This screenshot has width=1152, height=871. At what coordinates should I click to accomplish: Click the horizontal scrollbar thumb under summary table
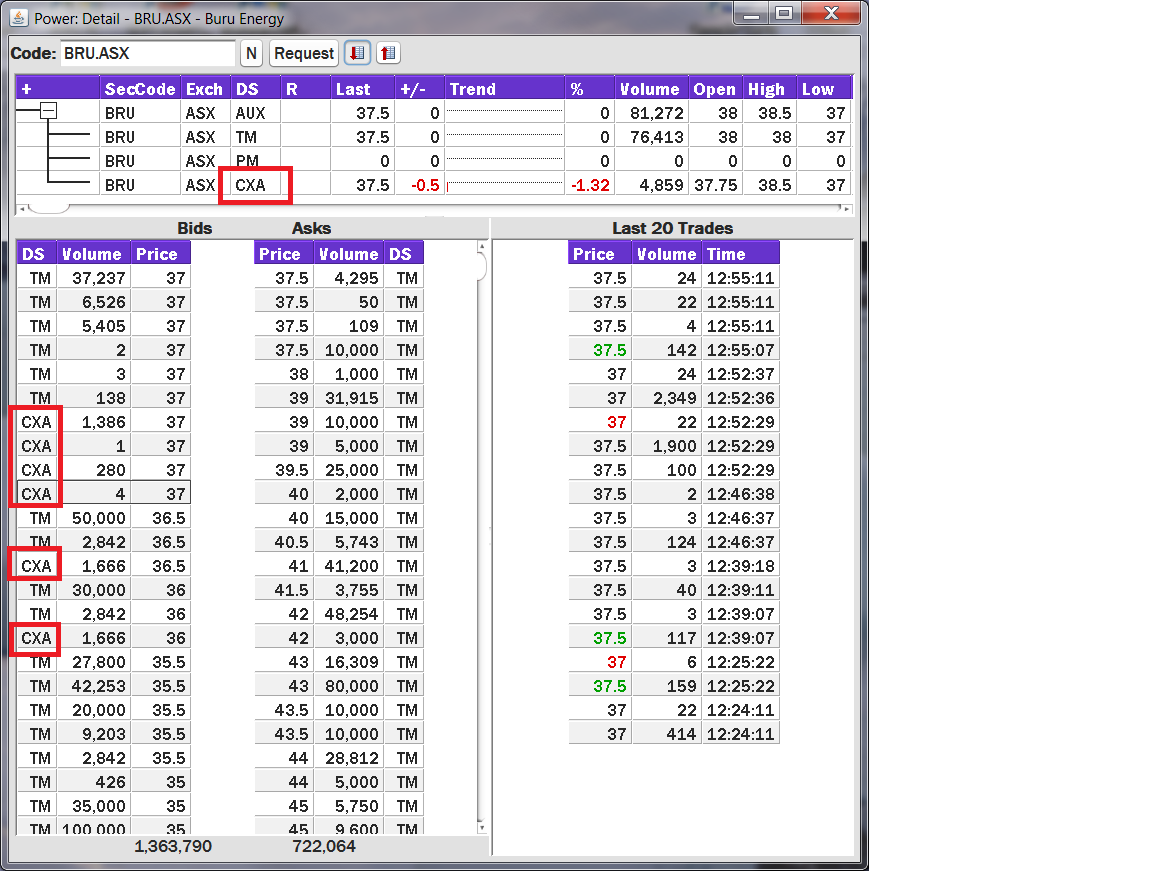coord(48,209)
